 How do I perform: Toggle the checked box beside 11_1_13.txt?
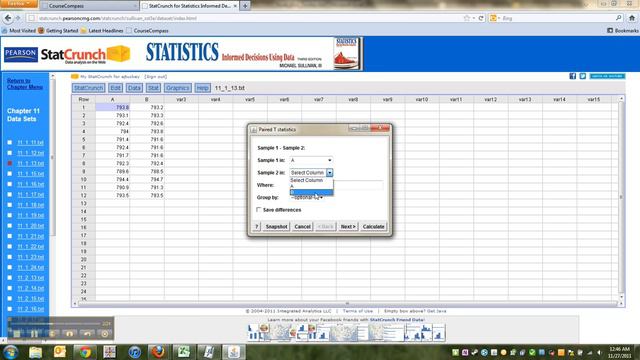(x=10, y=163)
